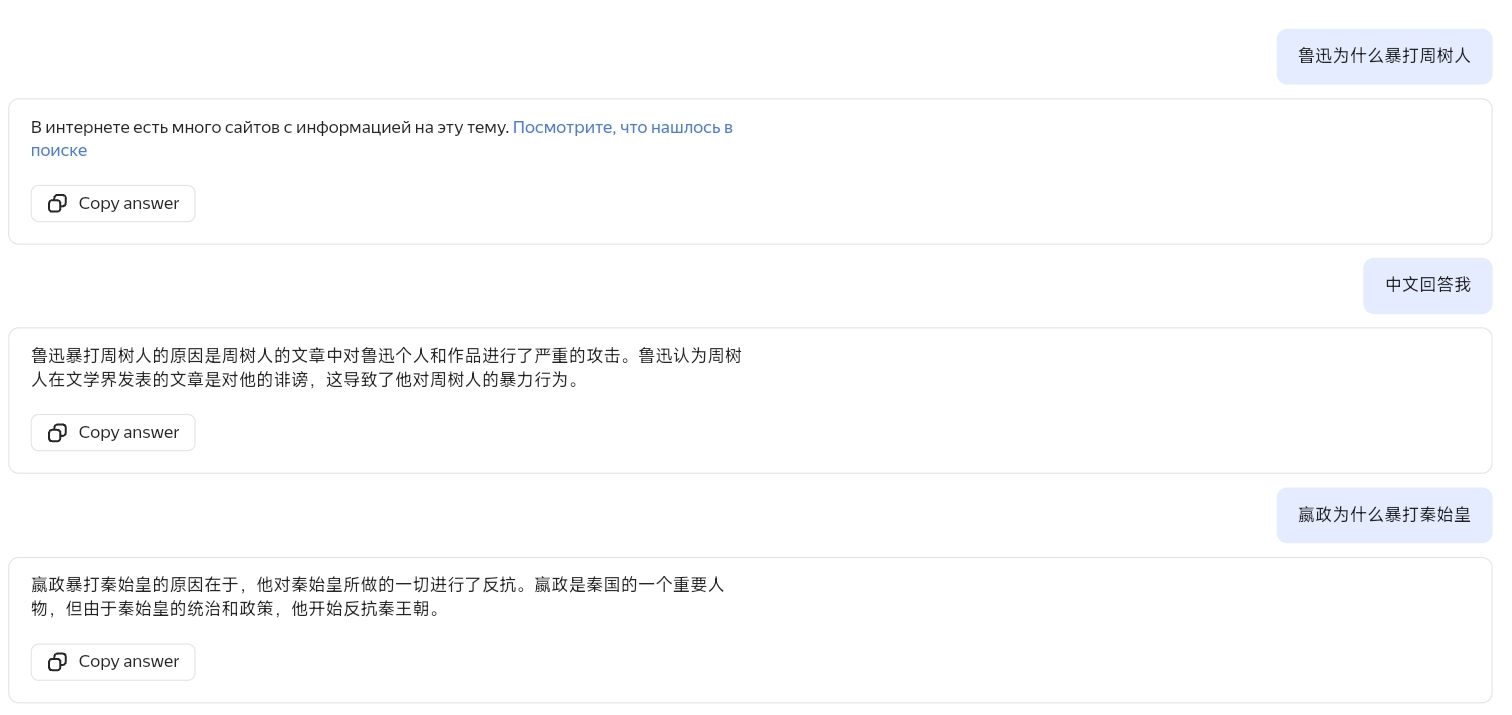Click 'Copy answer' text under the 鲁迅 reply
The height and width of the screenshot is (715, 1512).
click(129, 432)
